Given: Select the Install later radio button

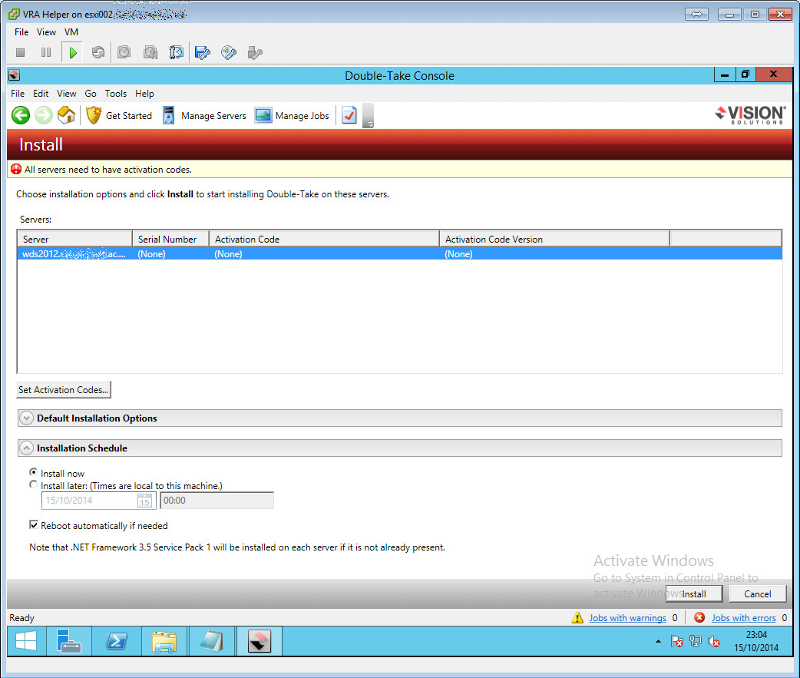Looking at the screenshot, I should pos(33,485).
